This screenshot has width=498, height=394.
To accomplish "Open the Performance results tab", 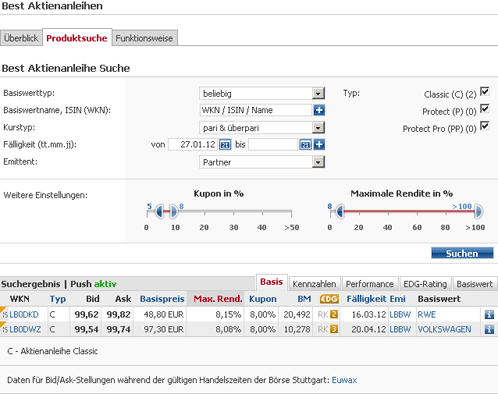I will click(370, 284).
